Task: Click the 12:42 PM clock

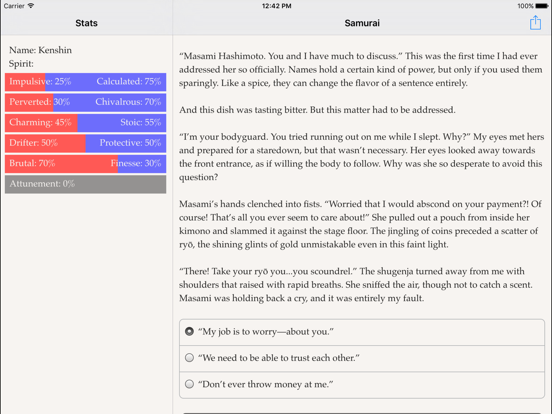Action: click(276, 6)
